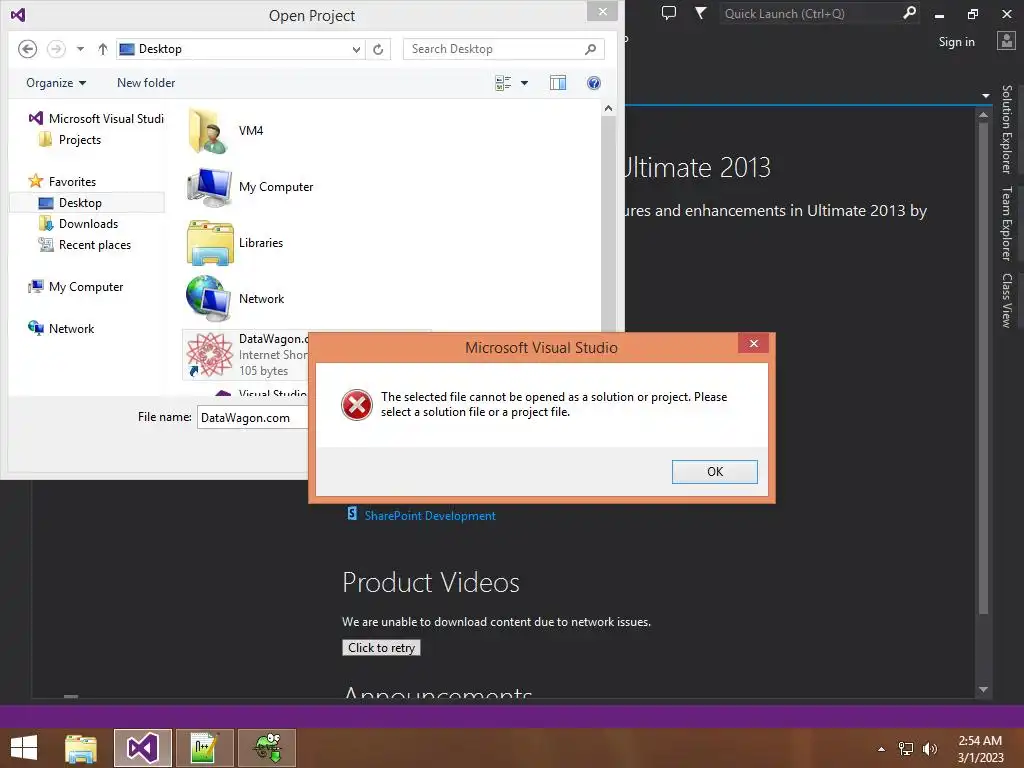
Task: Click the file list scroll-up arrow
Action: [608, 108]
